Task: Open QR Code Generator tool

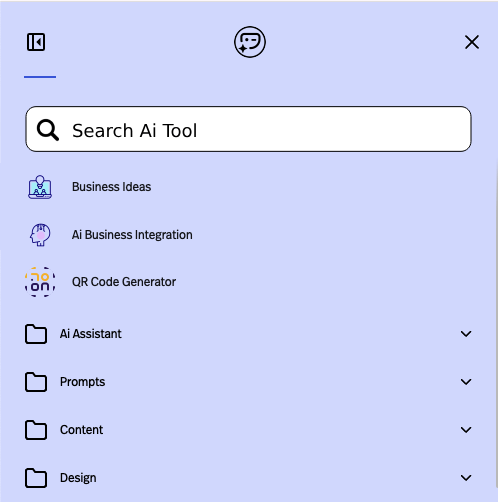Action: (124, 282)
